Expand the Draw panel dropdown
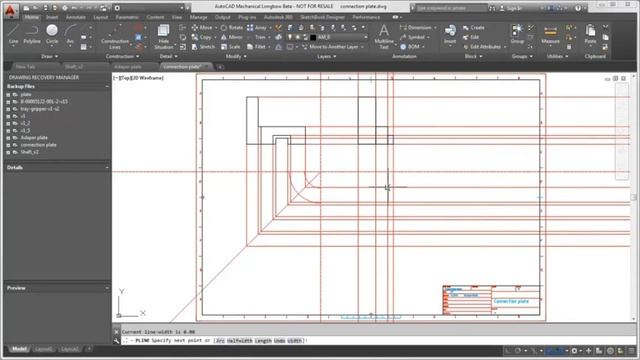640x360 pixels. pos(49,56)
